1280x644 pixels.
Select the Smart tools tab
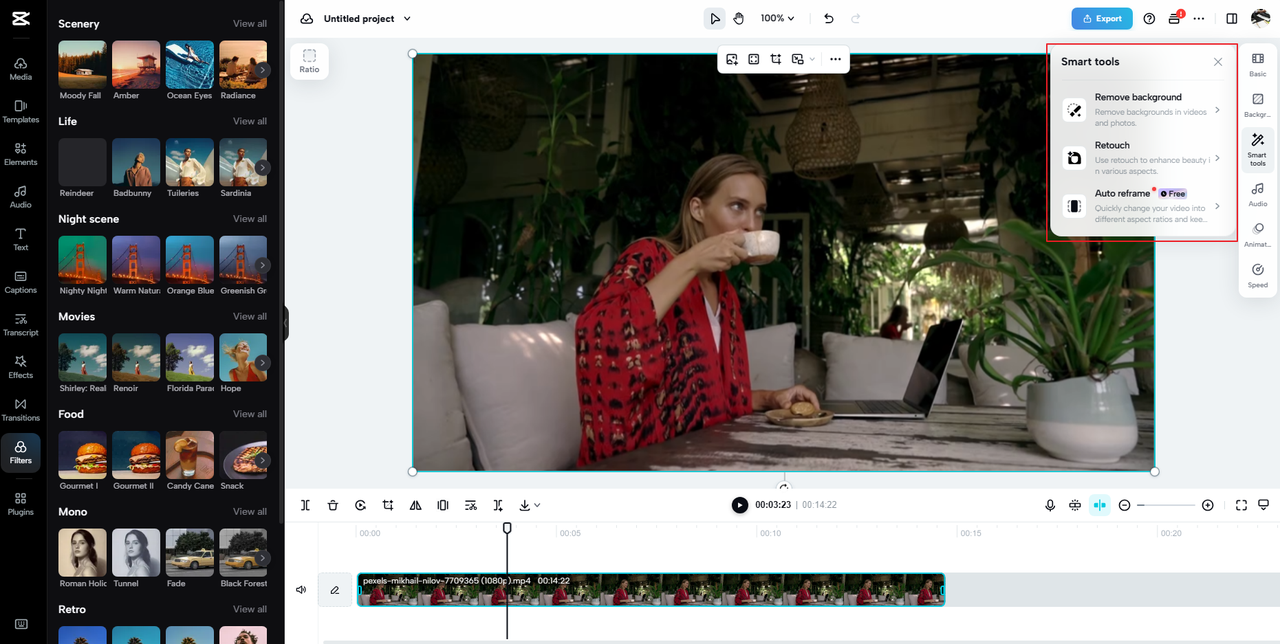pos(1258,149)
